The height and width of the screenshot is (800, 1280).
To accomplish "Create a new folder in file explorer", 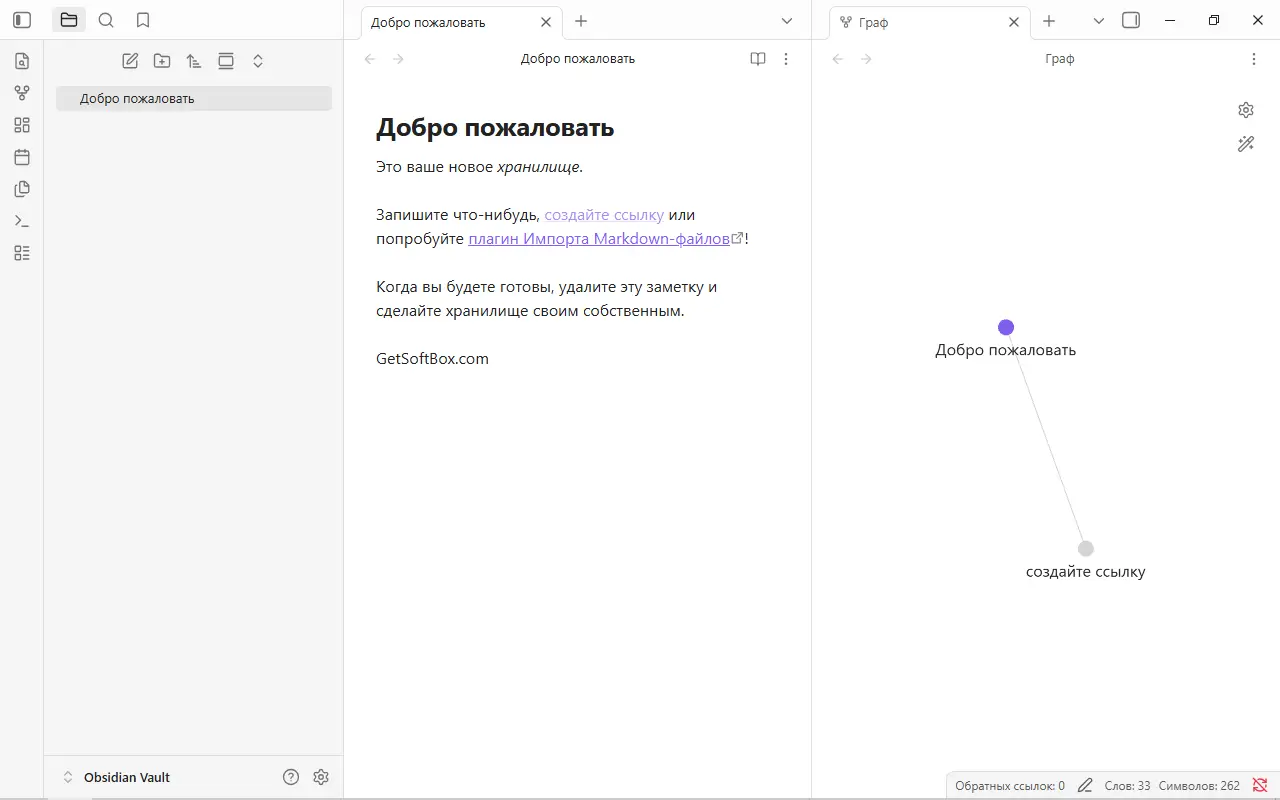I will point(162,61).
